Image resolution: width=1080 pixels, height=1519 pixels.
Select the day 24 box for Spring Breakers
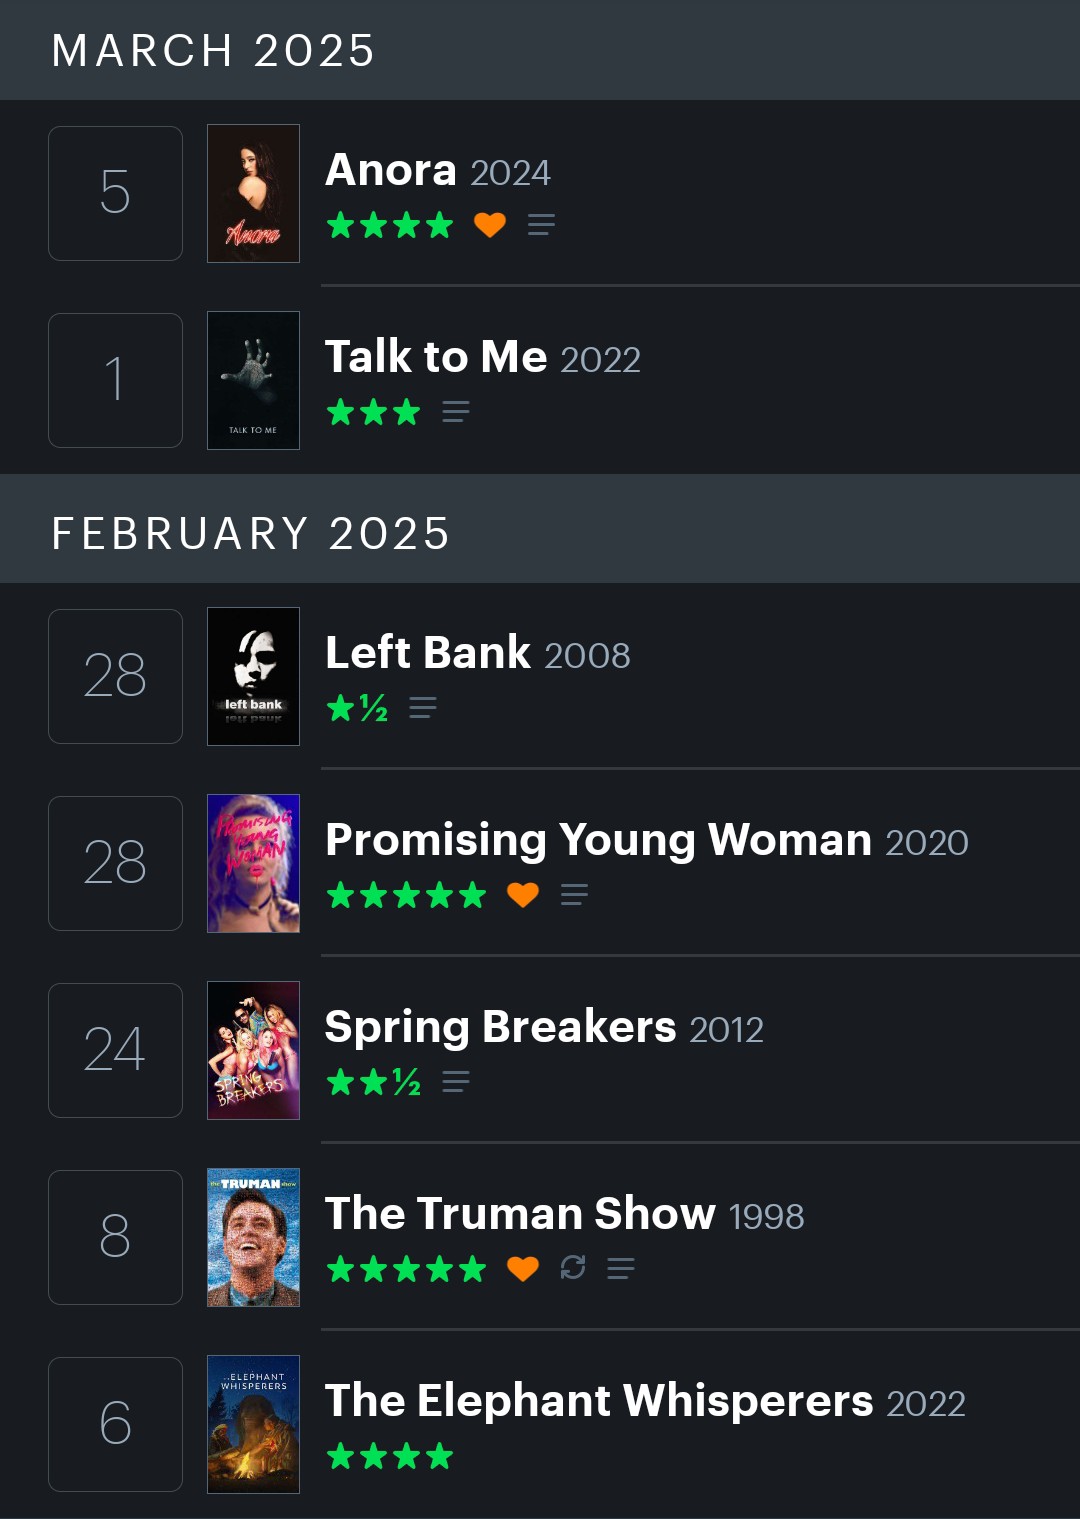[115, 1050]
